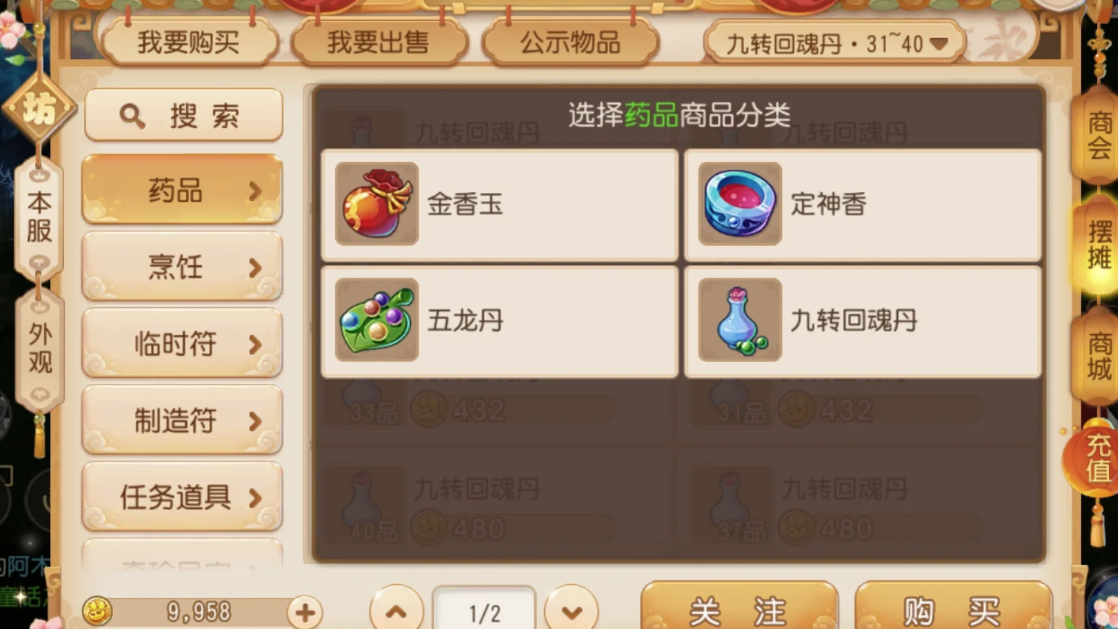Expand the 制造符 category
1118x629 pixels.
(x=183, y=420)
